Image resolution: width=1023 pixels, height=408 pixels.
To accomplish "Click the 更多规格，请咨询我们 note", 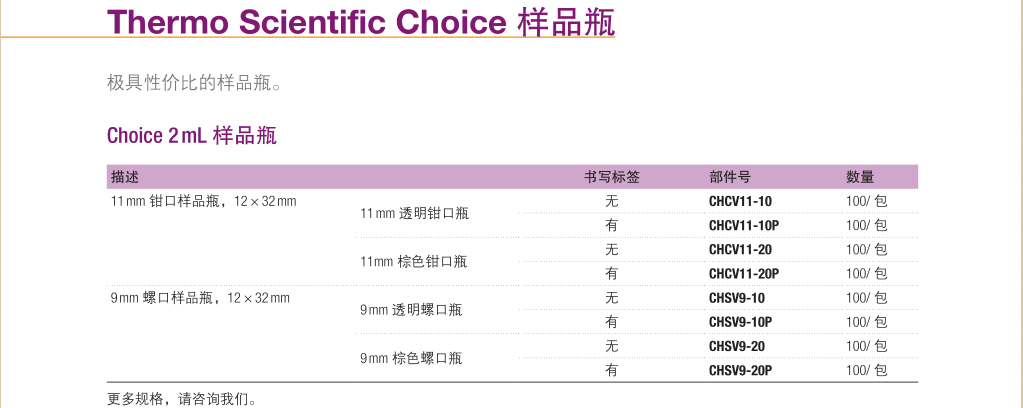I will click(182, 399).
